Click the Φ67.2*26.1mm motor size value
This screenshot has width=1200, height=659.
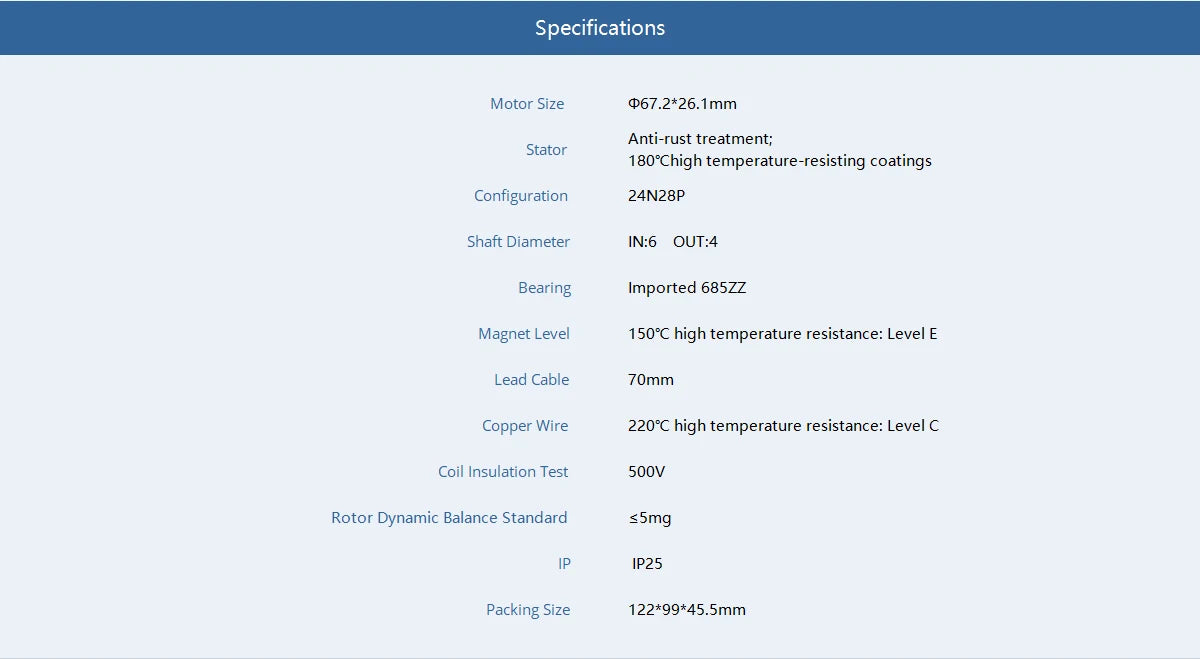point(682,104)
